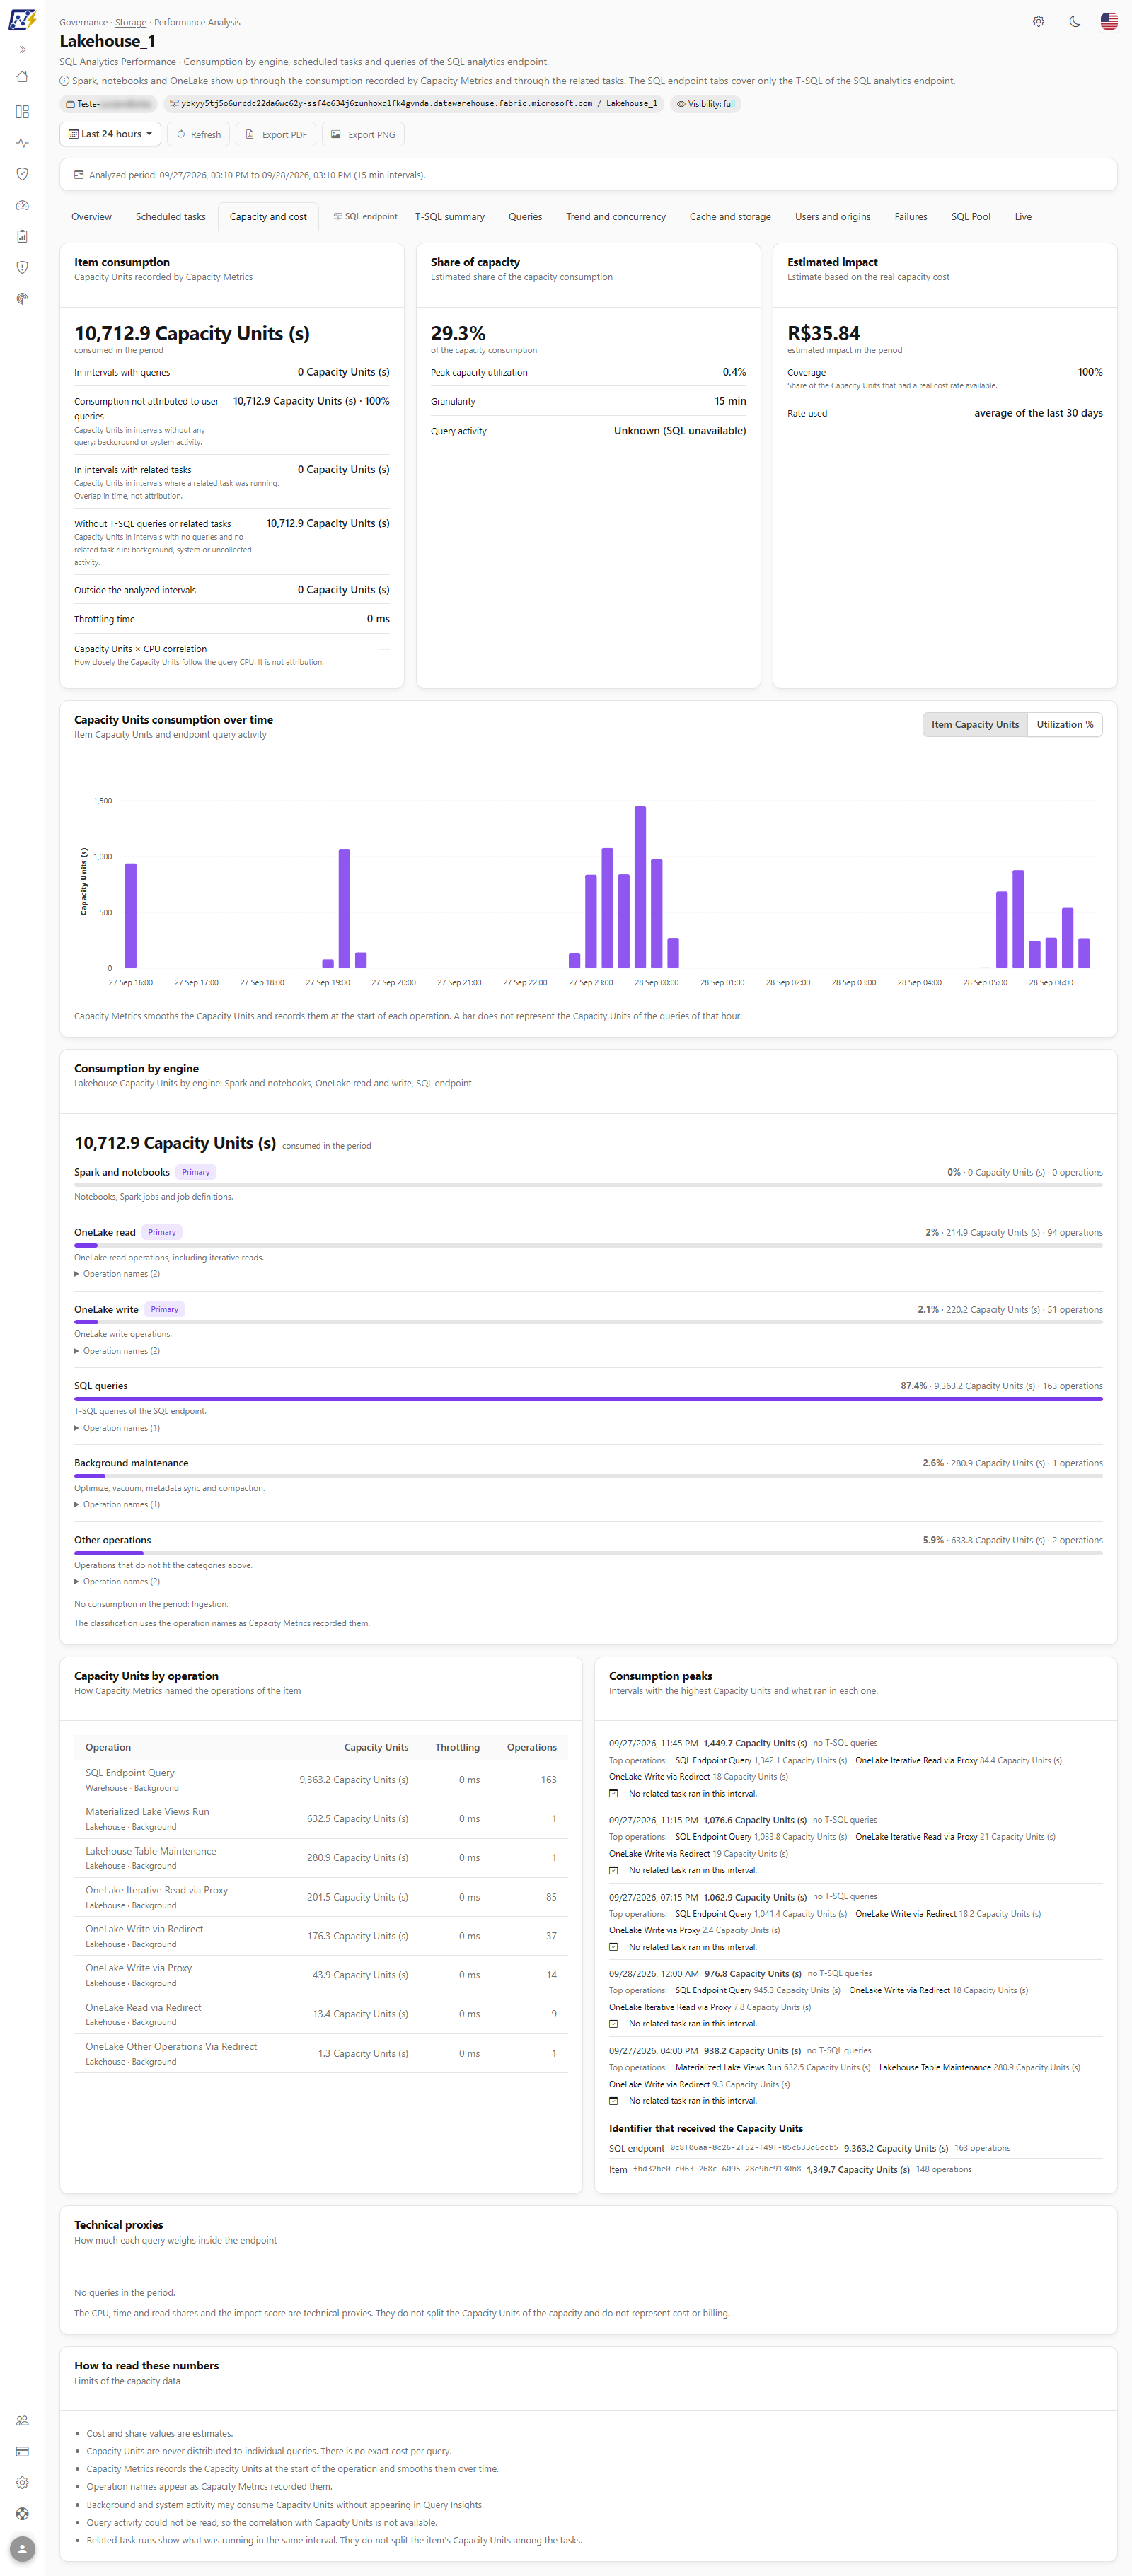Viewport: 1132px width, 2576px height.
Task: Expand the sidebar with the double-chevron icon
Action: pyautogui.click(x=22, y=49)
